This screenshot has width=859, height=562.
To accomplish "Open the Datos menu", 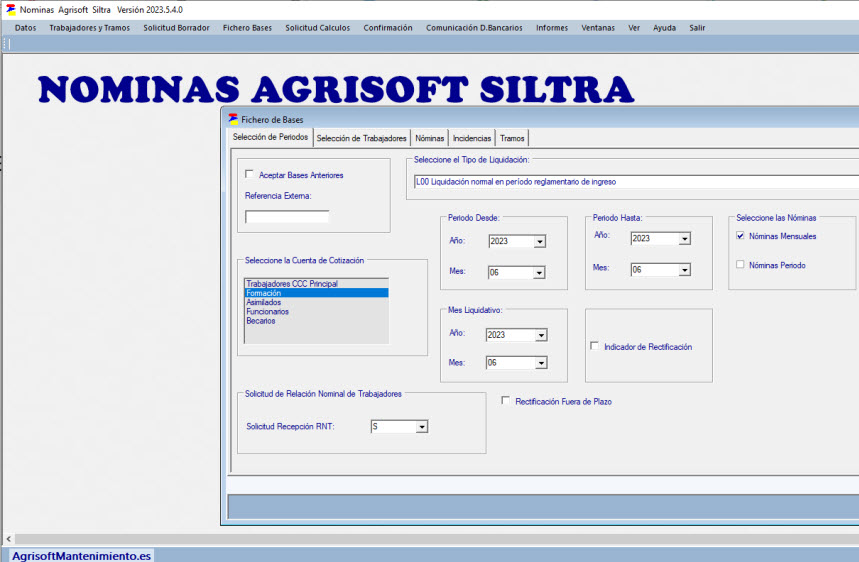I will click(x=25, y=28).
